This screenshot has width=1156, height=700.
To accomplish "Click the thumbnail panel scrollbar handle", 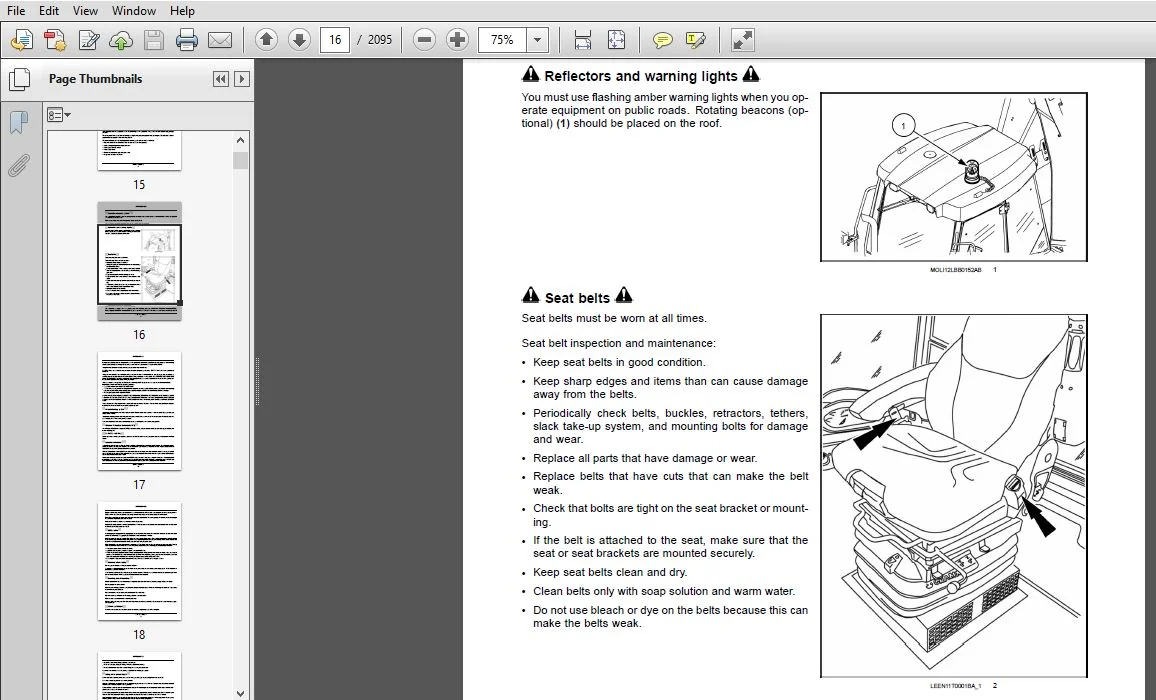I will 240,160.
